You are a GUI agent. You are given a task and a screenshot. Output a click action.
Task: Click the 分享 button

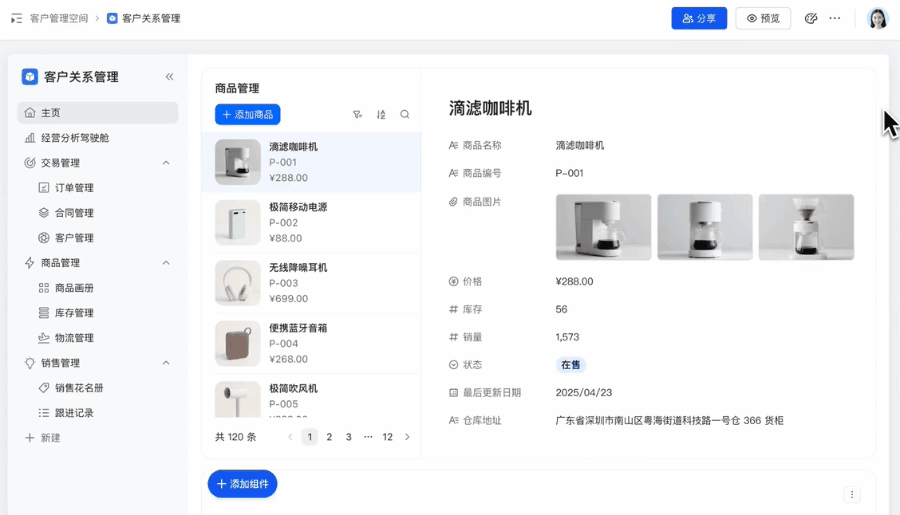[x=699, y=18]
